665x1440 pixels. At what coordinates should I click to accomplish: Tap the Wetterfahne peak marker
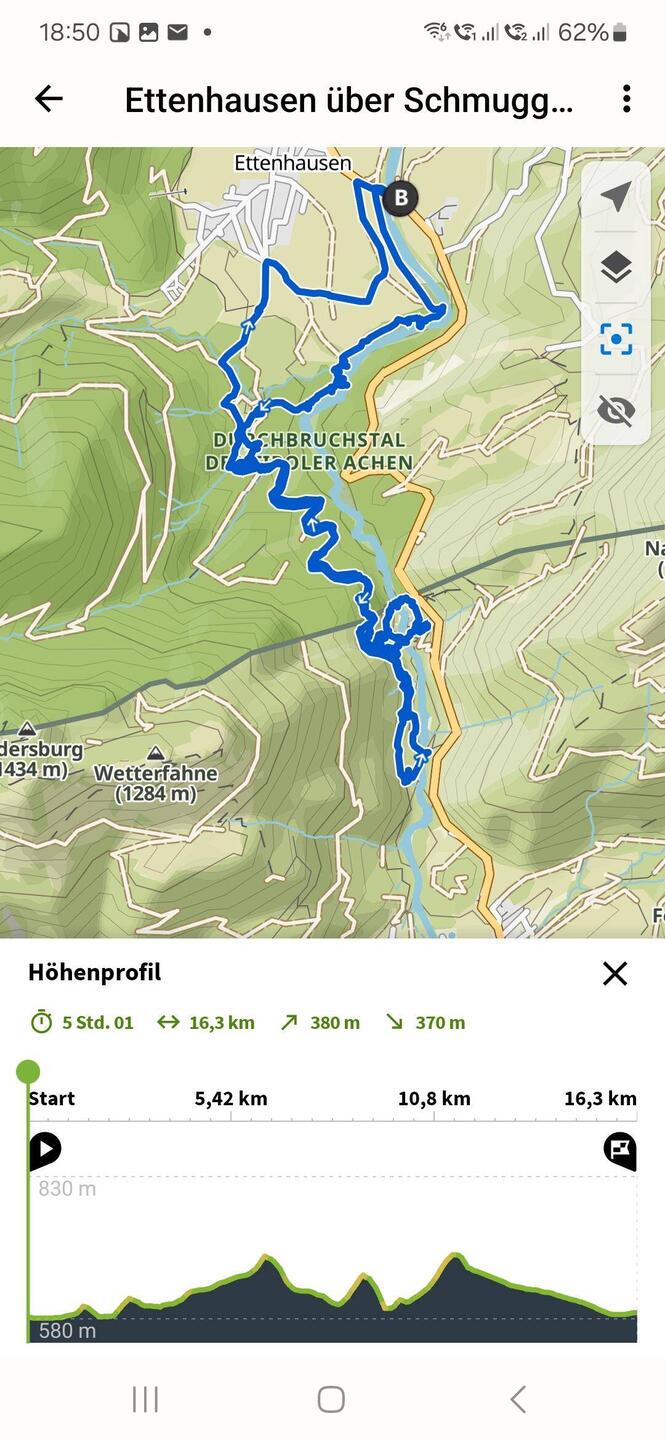tap(155, 753)
